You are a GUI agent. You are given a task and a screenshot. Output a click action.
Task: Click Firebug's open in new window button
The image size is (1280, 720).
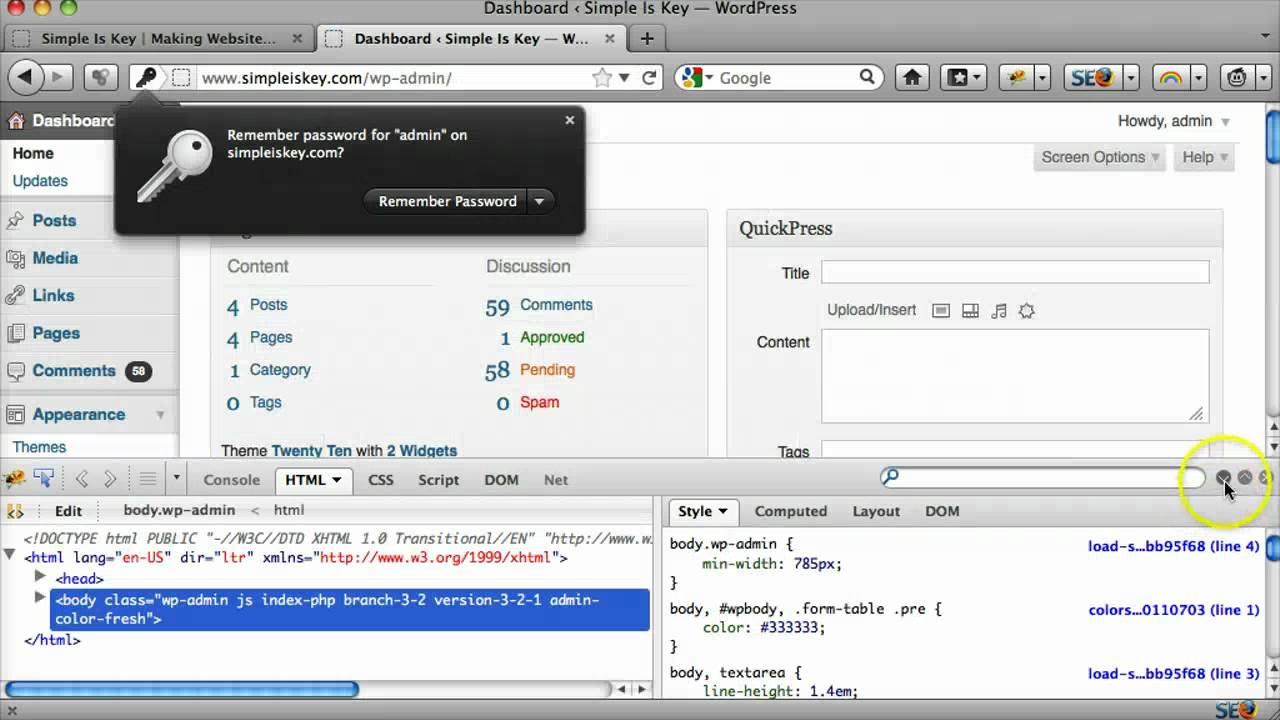point(1245,478)
